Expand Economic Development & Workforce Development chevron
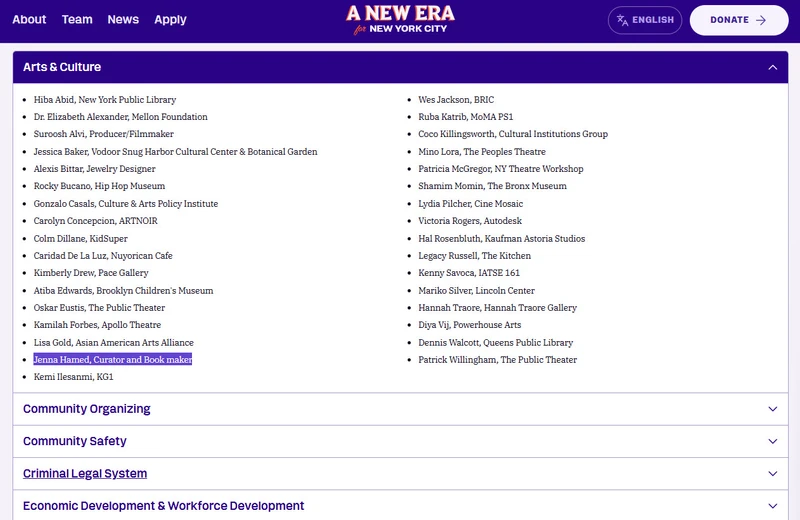 click(772, 506)
